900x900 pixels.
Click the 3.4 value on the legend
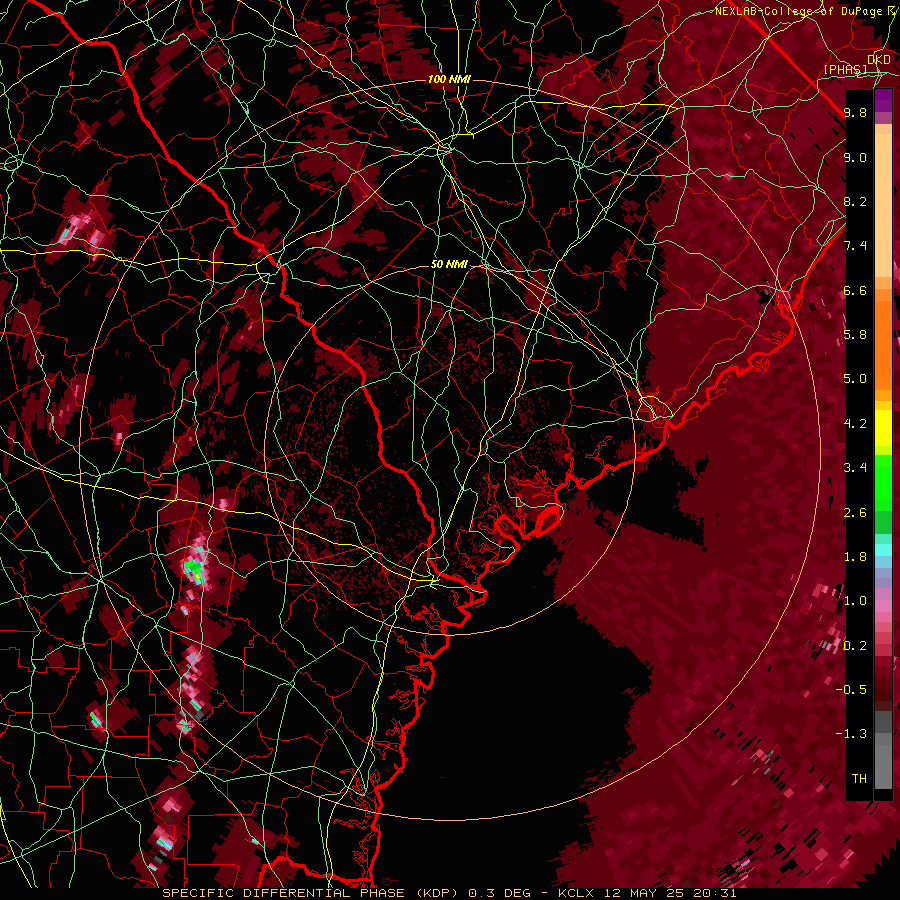pos(855,468)
